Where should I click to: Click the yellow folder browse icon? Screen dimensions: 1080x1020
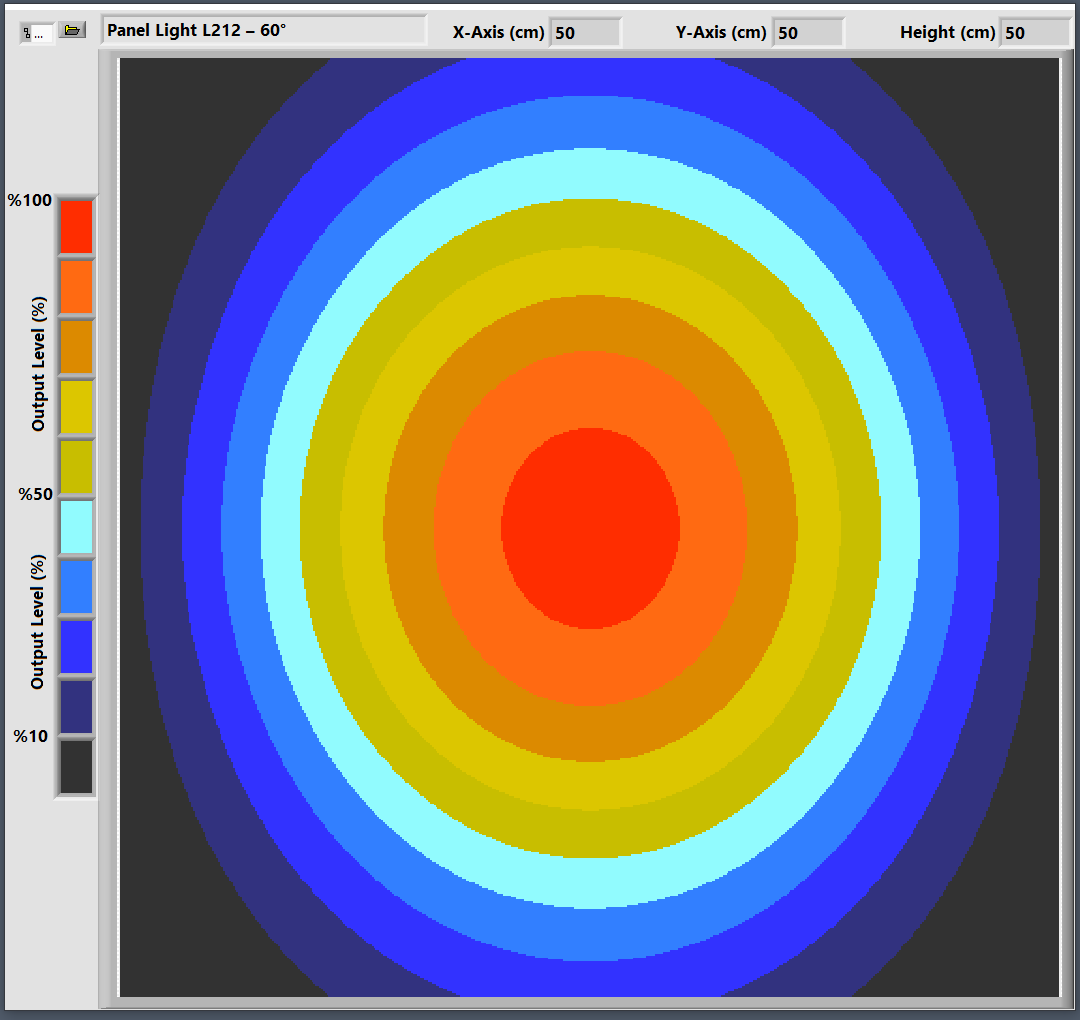point(71,31)
